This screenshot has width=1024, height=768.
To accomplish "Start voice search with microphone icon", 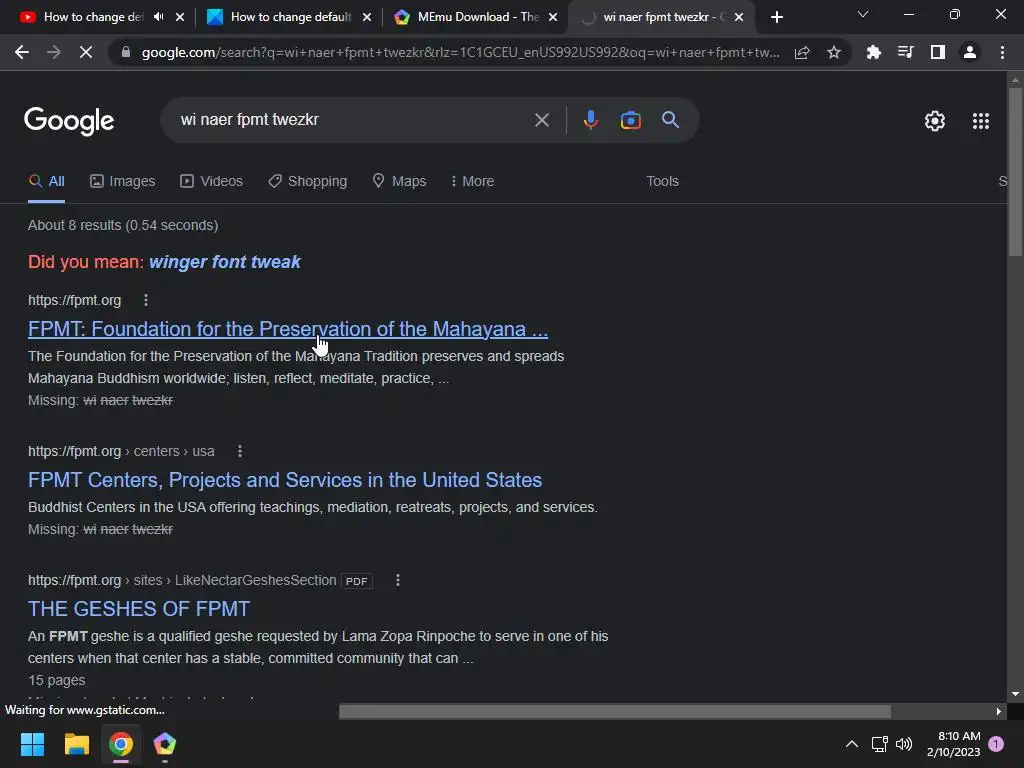I will click(590, 120).
